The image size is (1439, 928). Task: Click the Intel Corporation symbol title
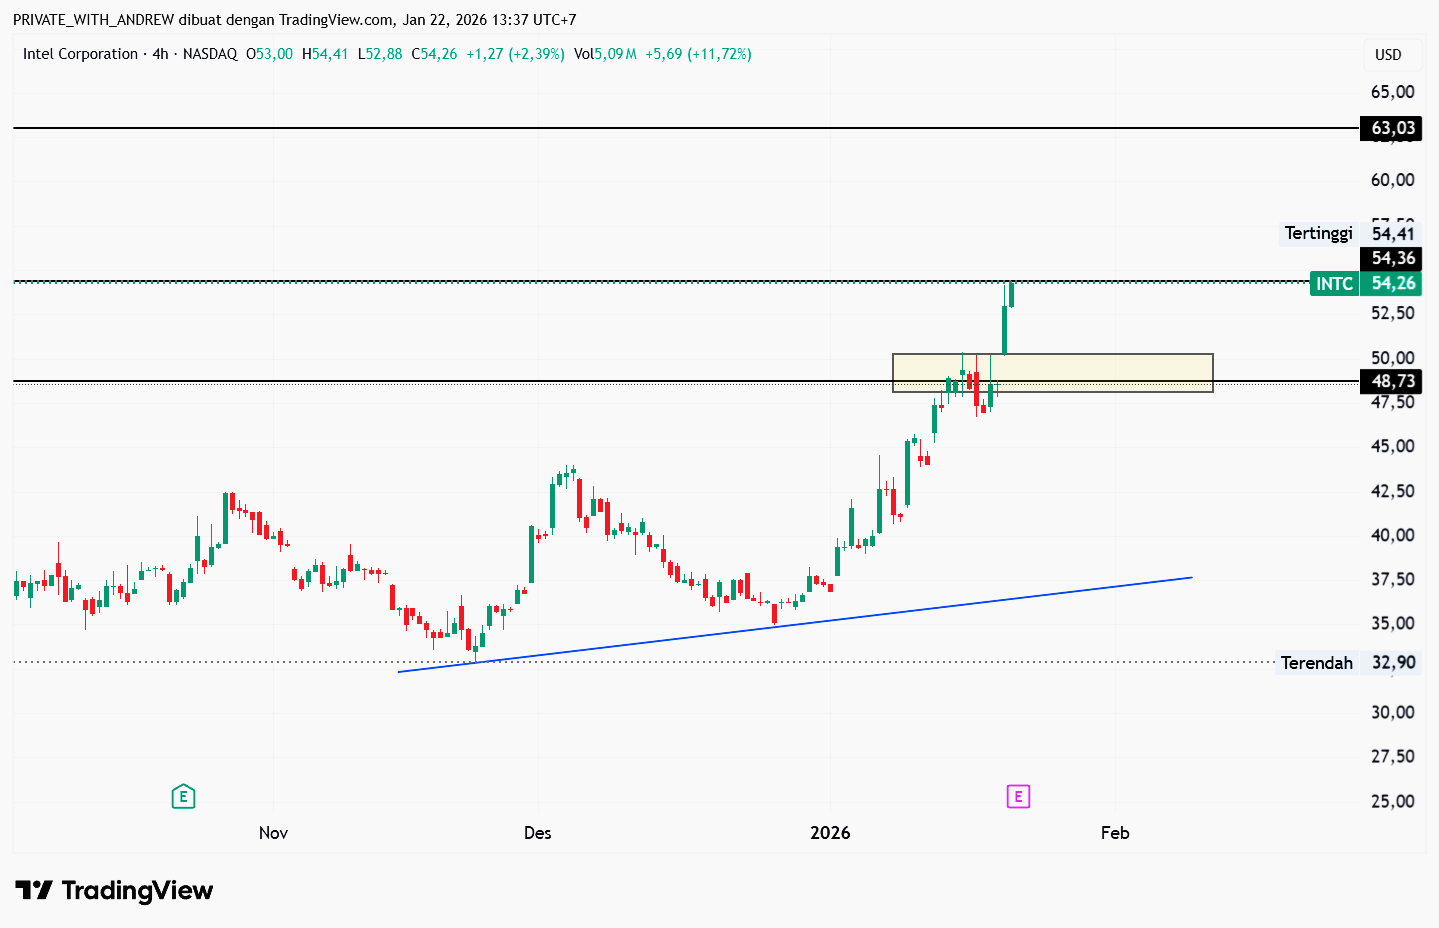click(80, 54)
